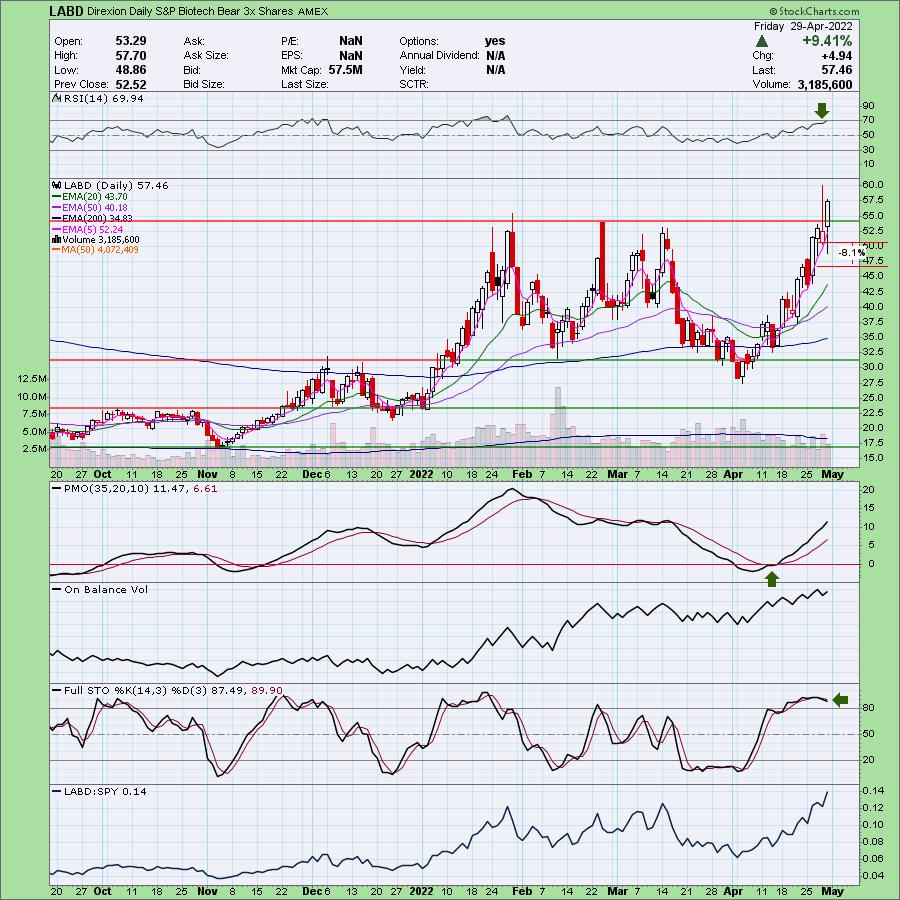Click the AMEX exchange label
The height and width of the screenshot is (900, 900).
tap(313, 11)
